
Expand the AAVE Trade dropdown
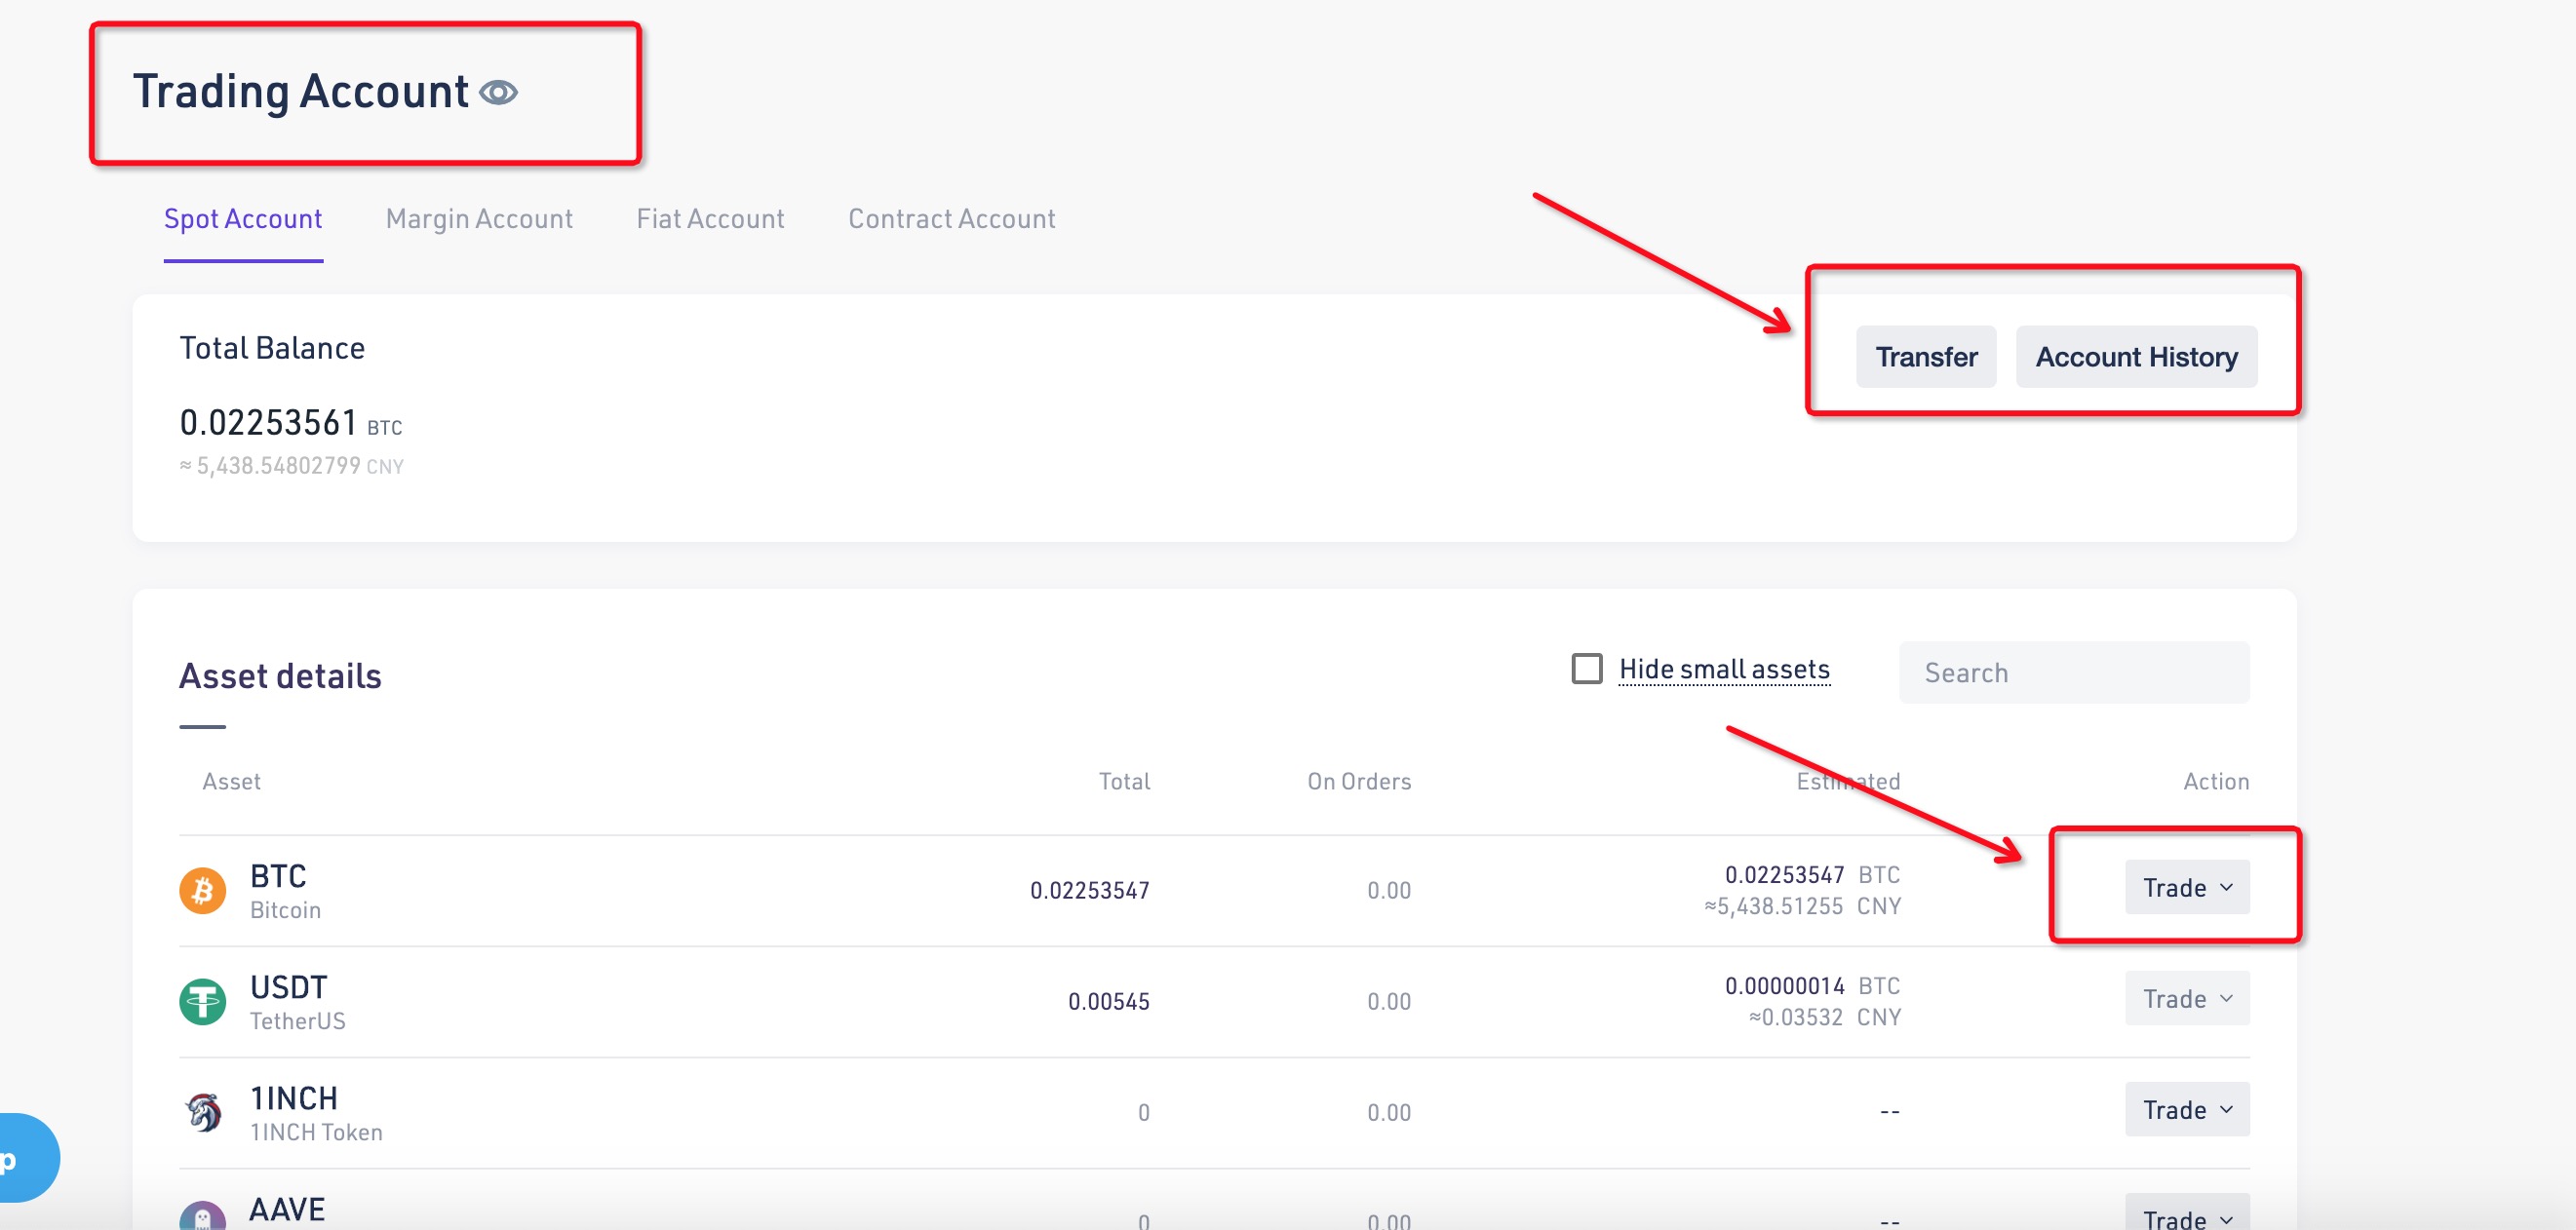(2186, 1215)
